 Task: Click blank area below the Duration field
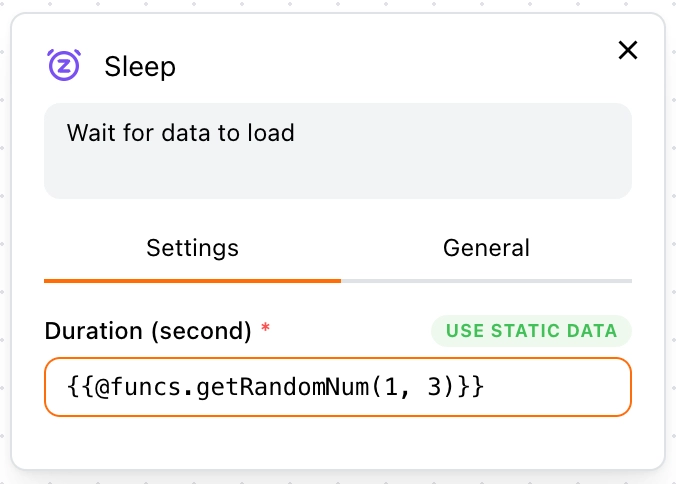tap(338, 442)
